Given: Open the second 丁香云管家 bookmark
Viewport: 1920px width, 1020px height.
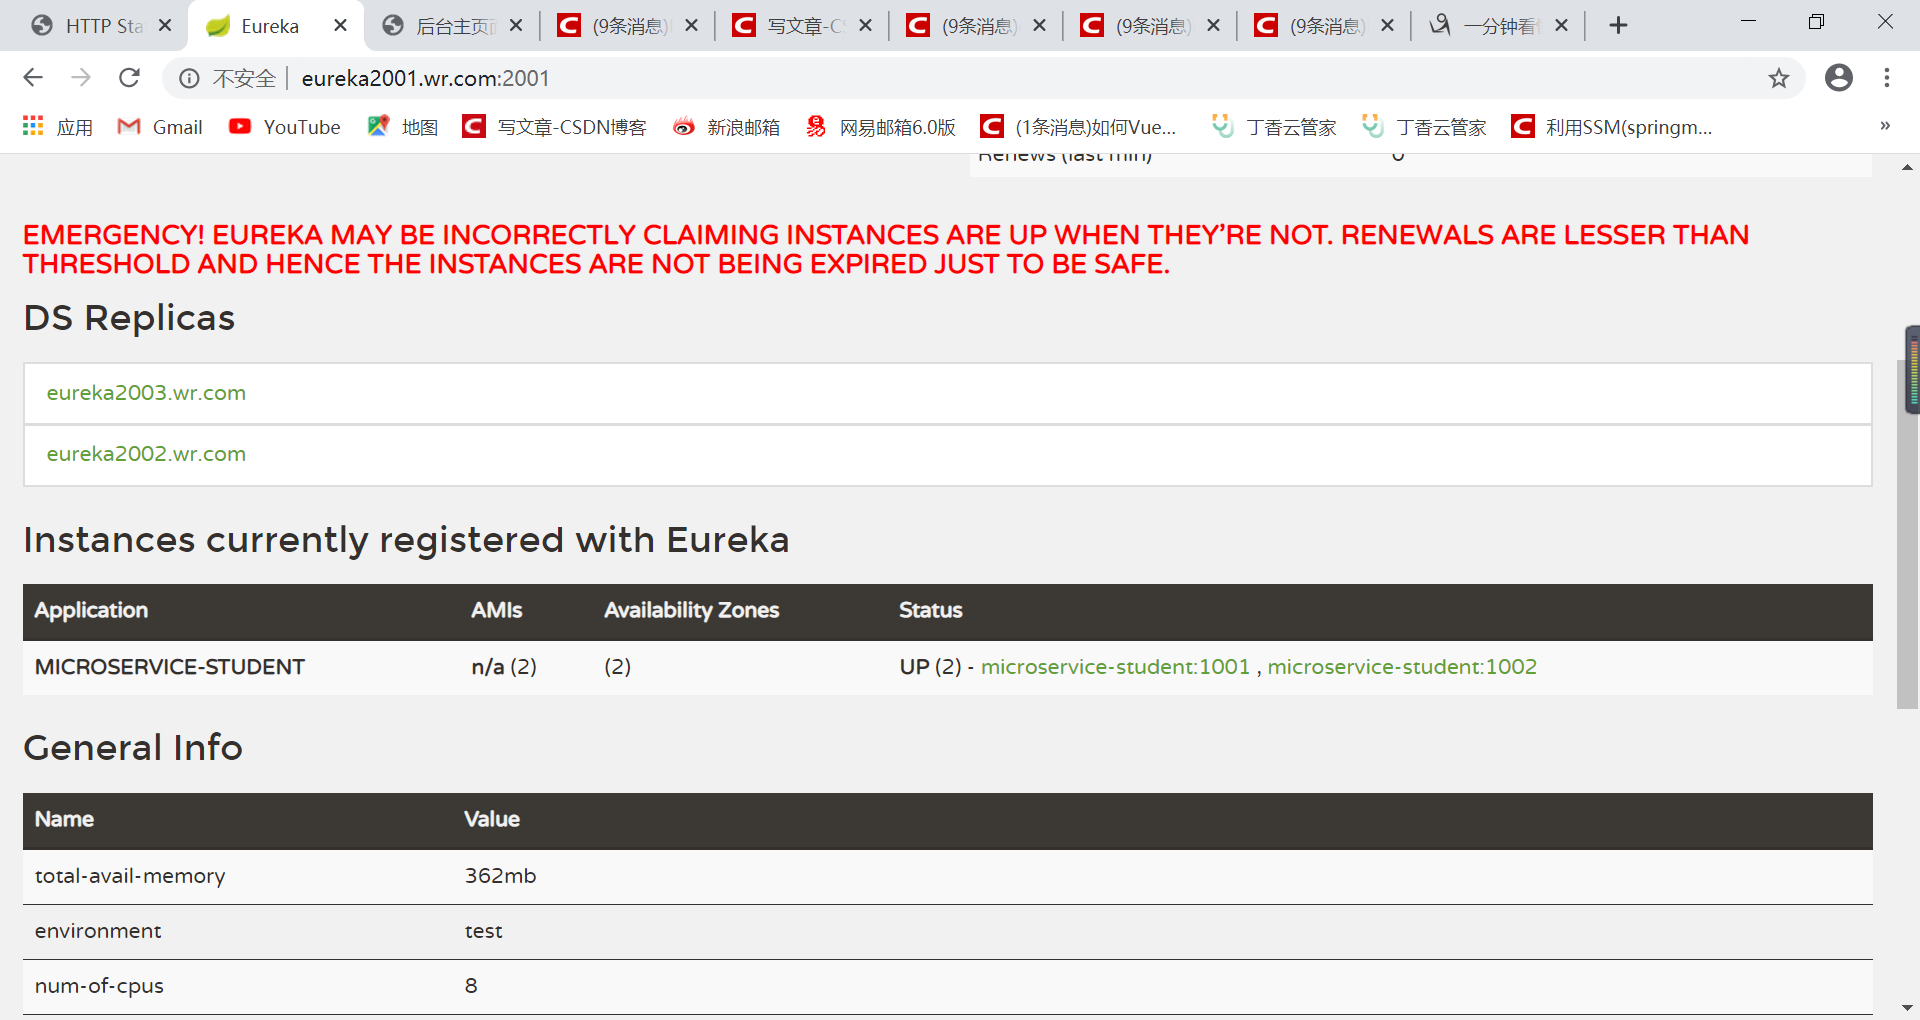Looking at the screenshot, I should (1423, 127).
